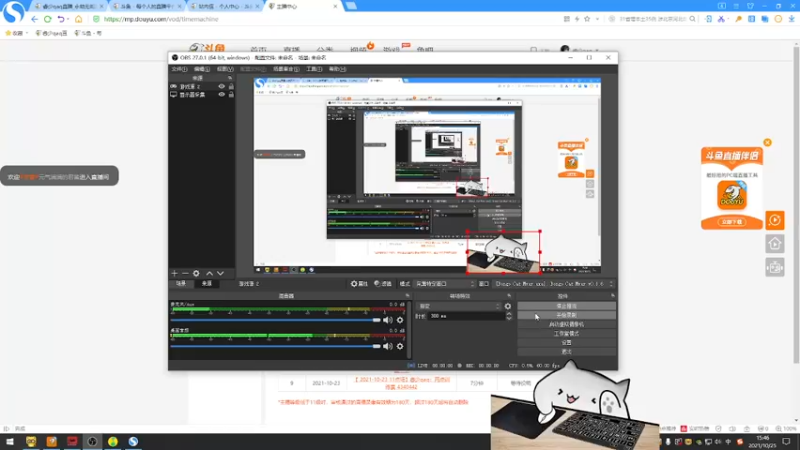The height and width of the screenshot is (450, 800).
Task: Click the browser undo-close arrow icon
Action: [61, 19]
